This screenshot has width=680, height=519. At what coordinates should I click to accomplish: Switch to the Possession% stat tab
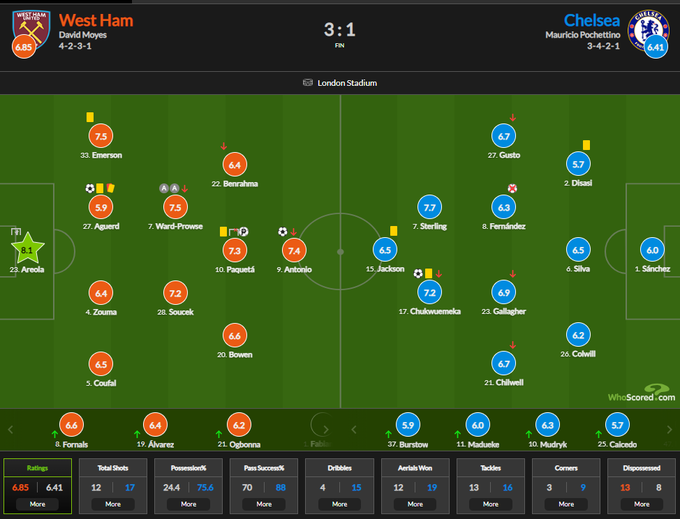tap(188, 467)
